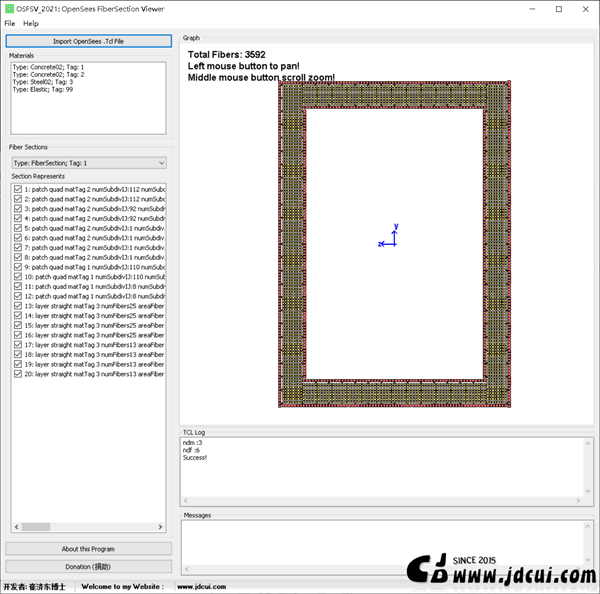This screenshot has height=594, width=600.
Task: Hide layer straight item 15 via checkbox
Action: (x=18, y=325)
